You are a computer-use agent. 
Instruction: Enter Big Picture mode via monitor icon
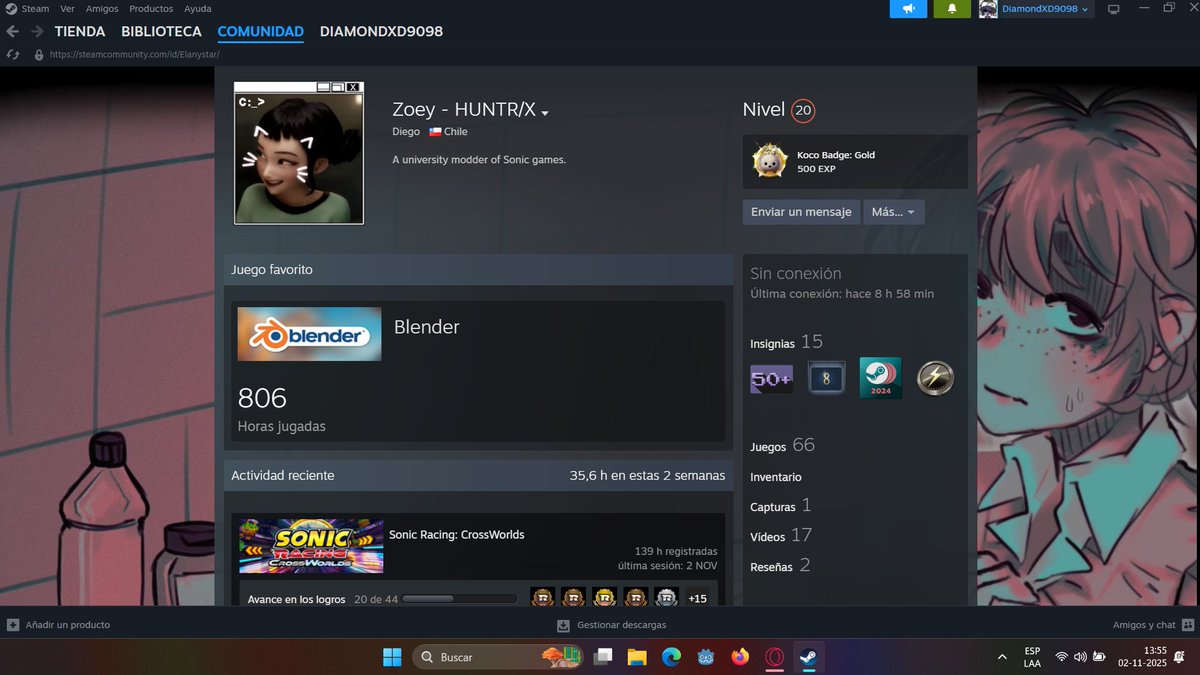click(1112, 9)
